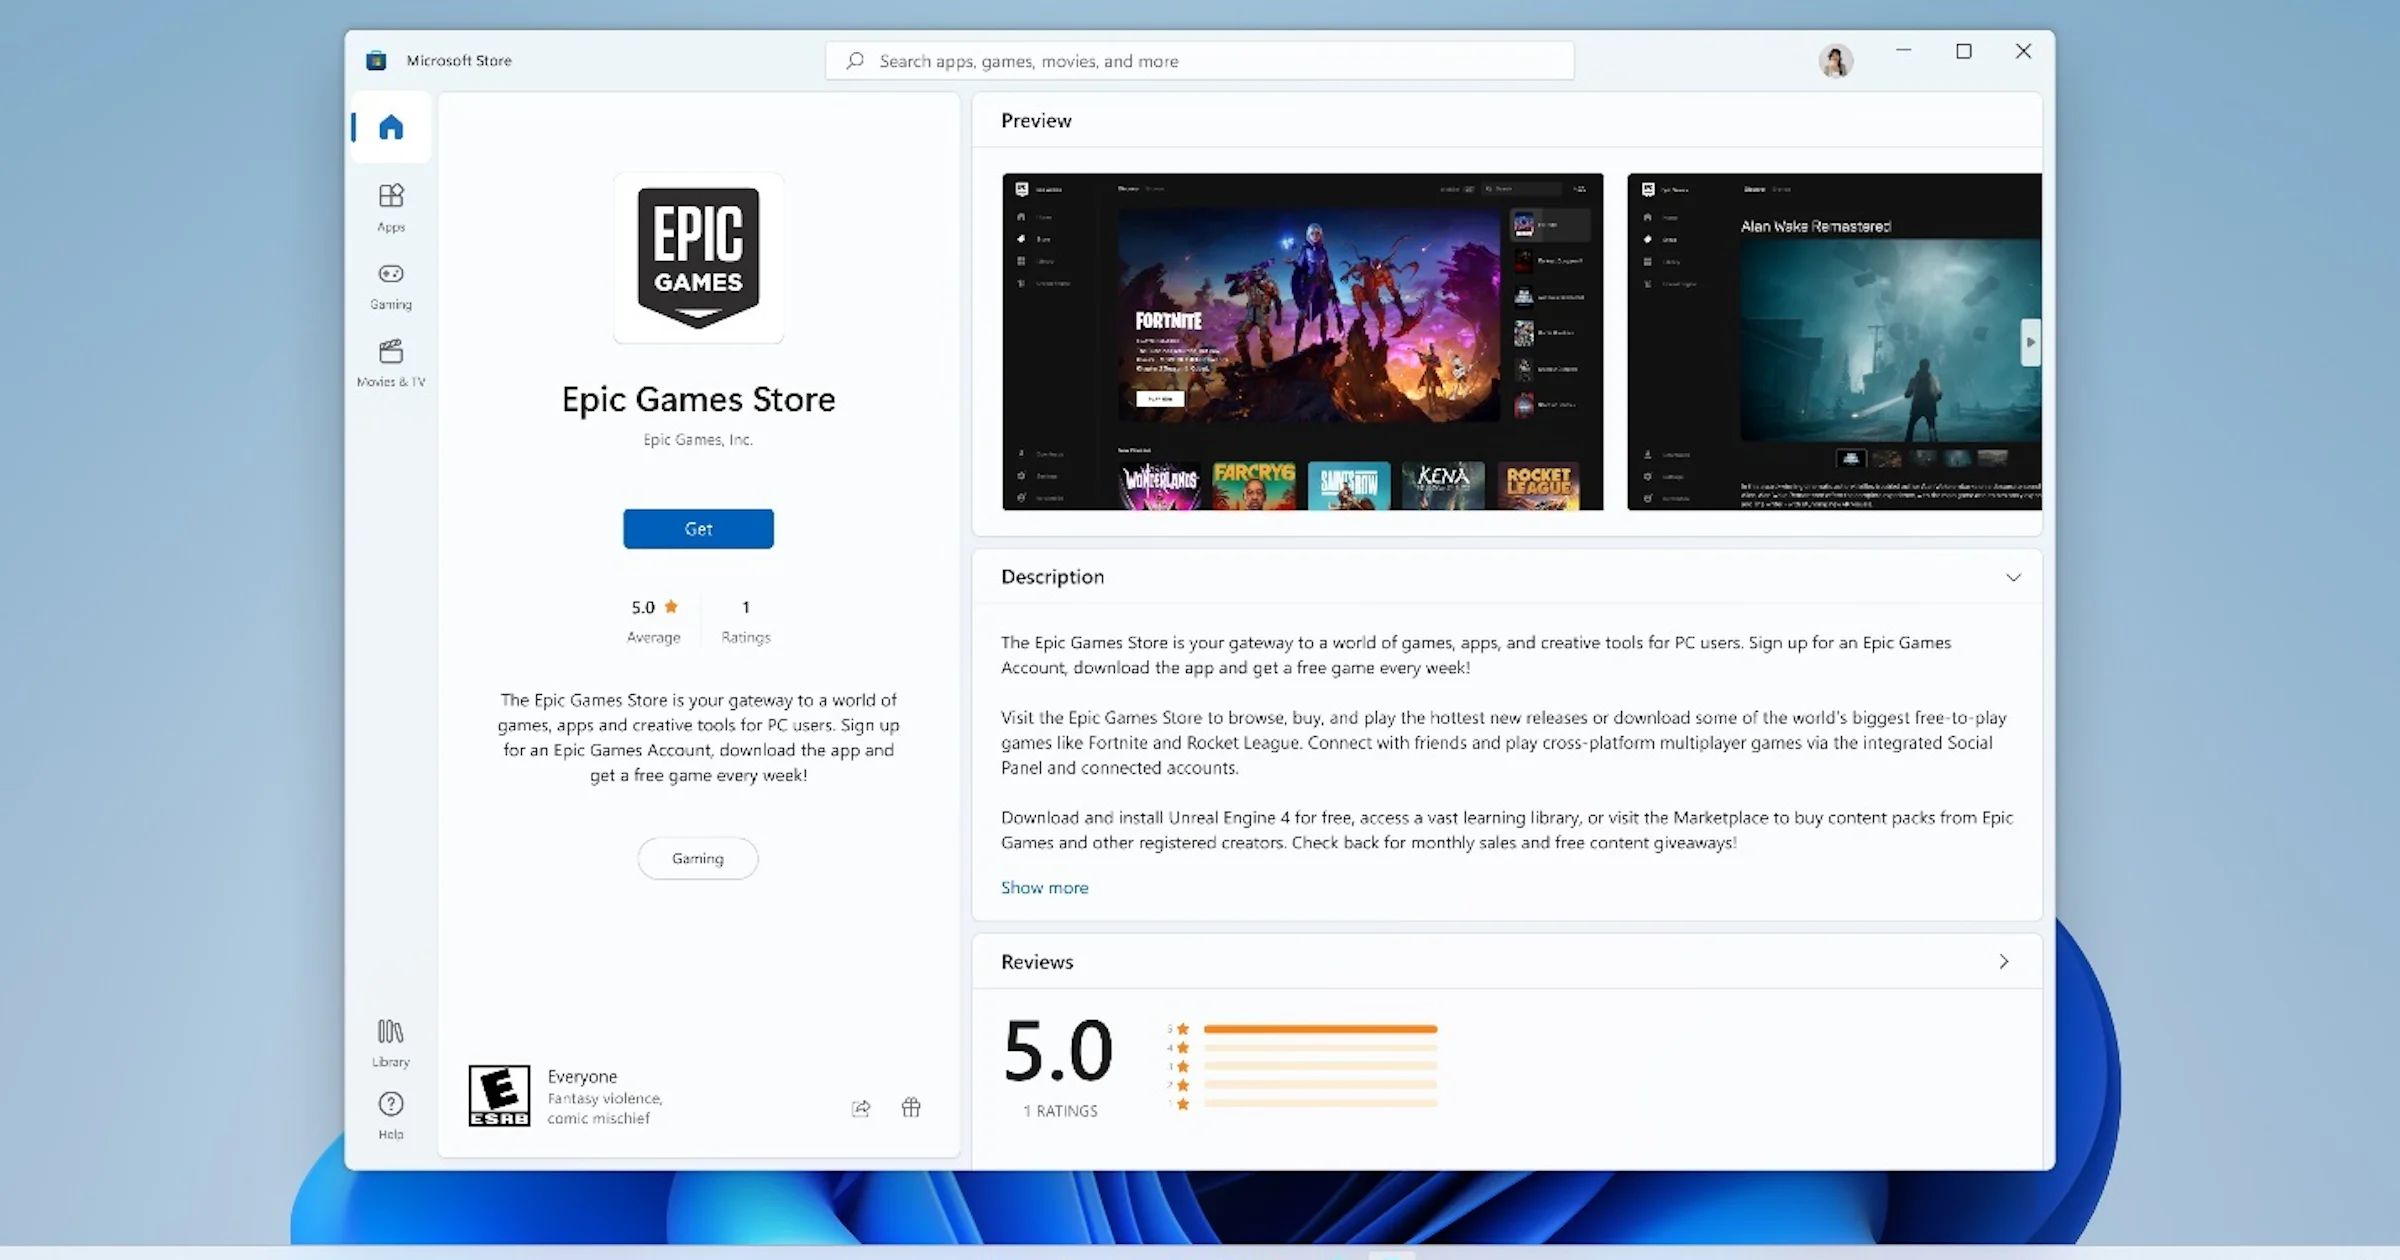Click the 'Everyone' rating text
The width and height of the screenshot is (2400, 1260).
[x=582, y=1076]
